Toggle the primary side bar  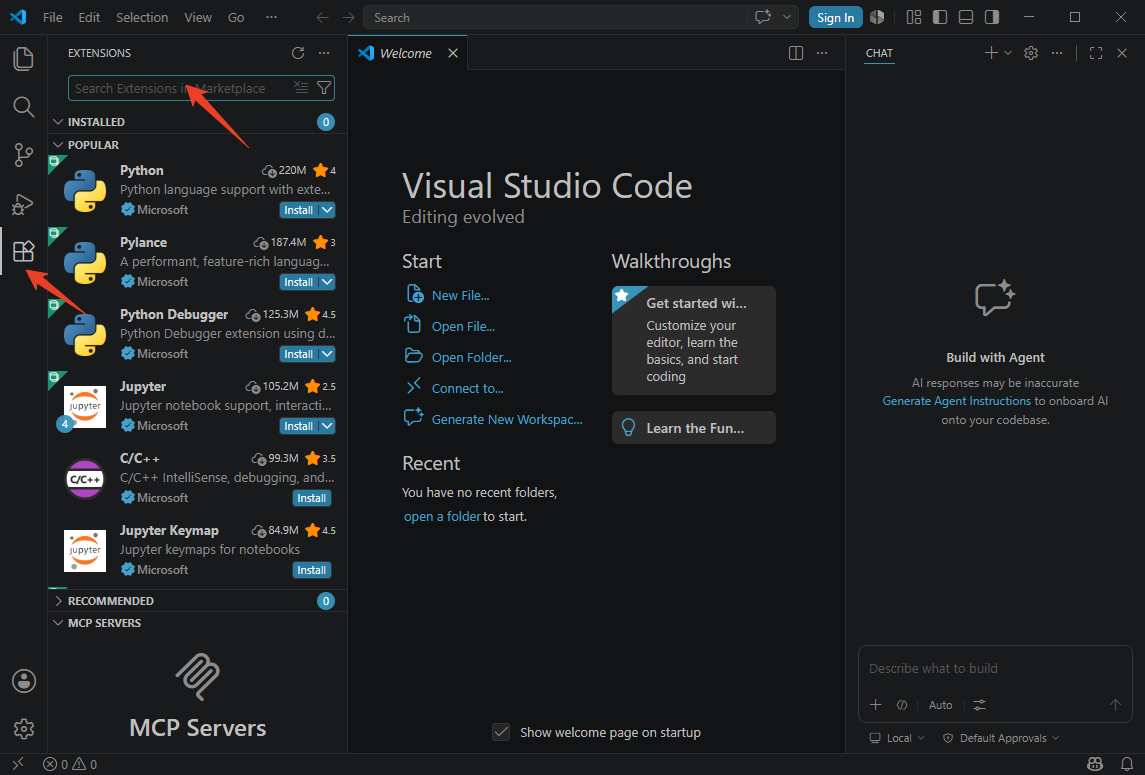(940, 17)
